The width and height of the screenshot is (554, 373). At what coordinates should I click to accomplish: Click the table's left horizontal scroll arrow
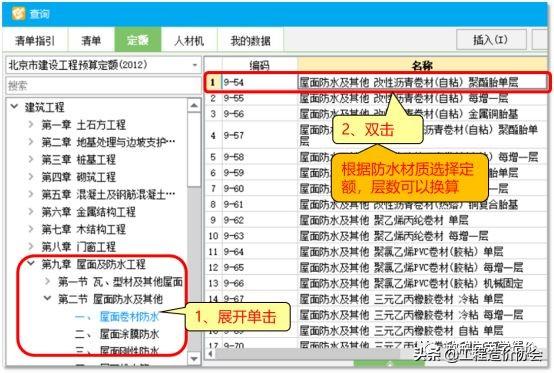tap(211, 353)
